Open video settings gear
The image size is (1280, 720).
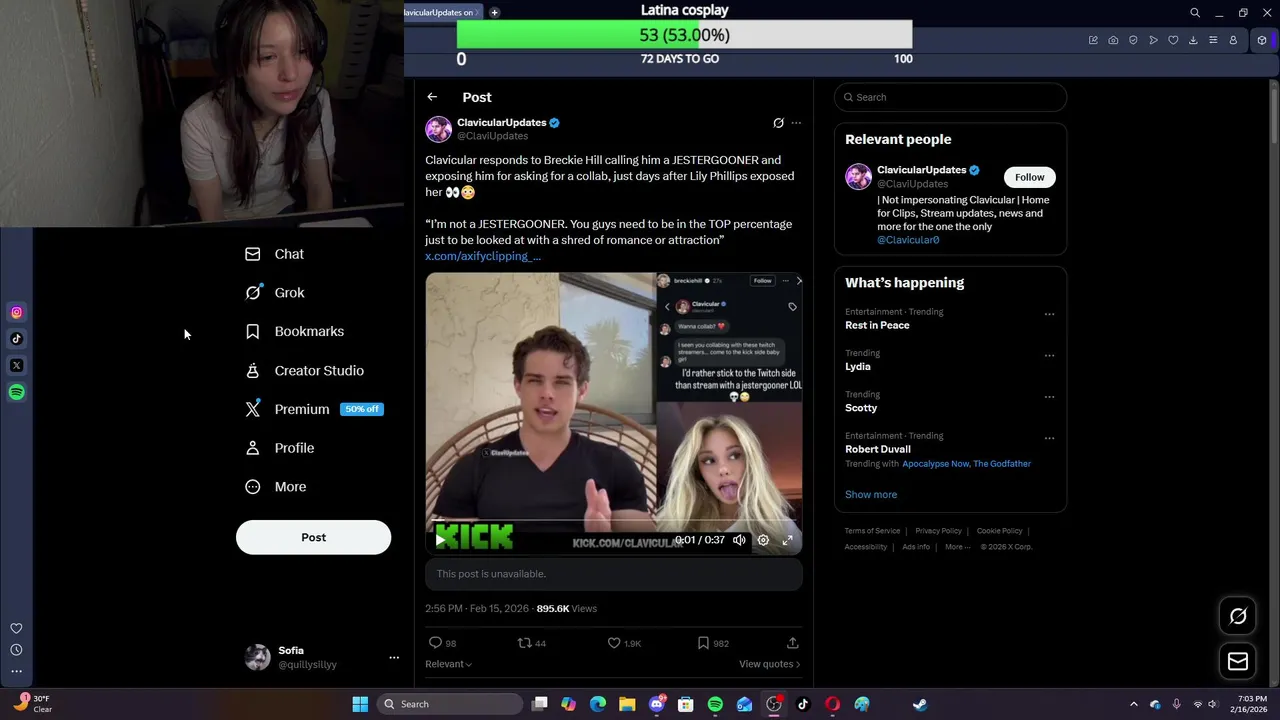click(x=763, y=540)
